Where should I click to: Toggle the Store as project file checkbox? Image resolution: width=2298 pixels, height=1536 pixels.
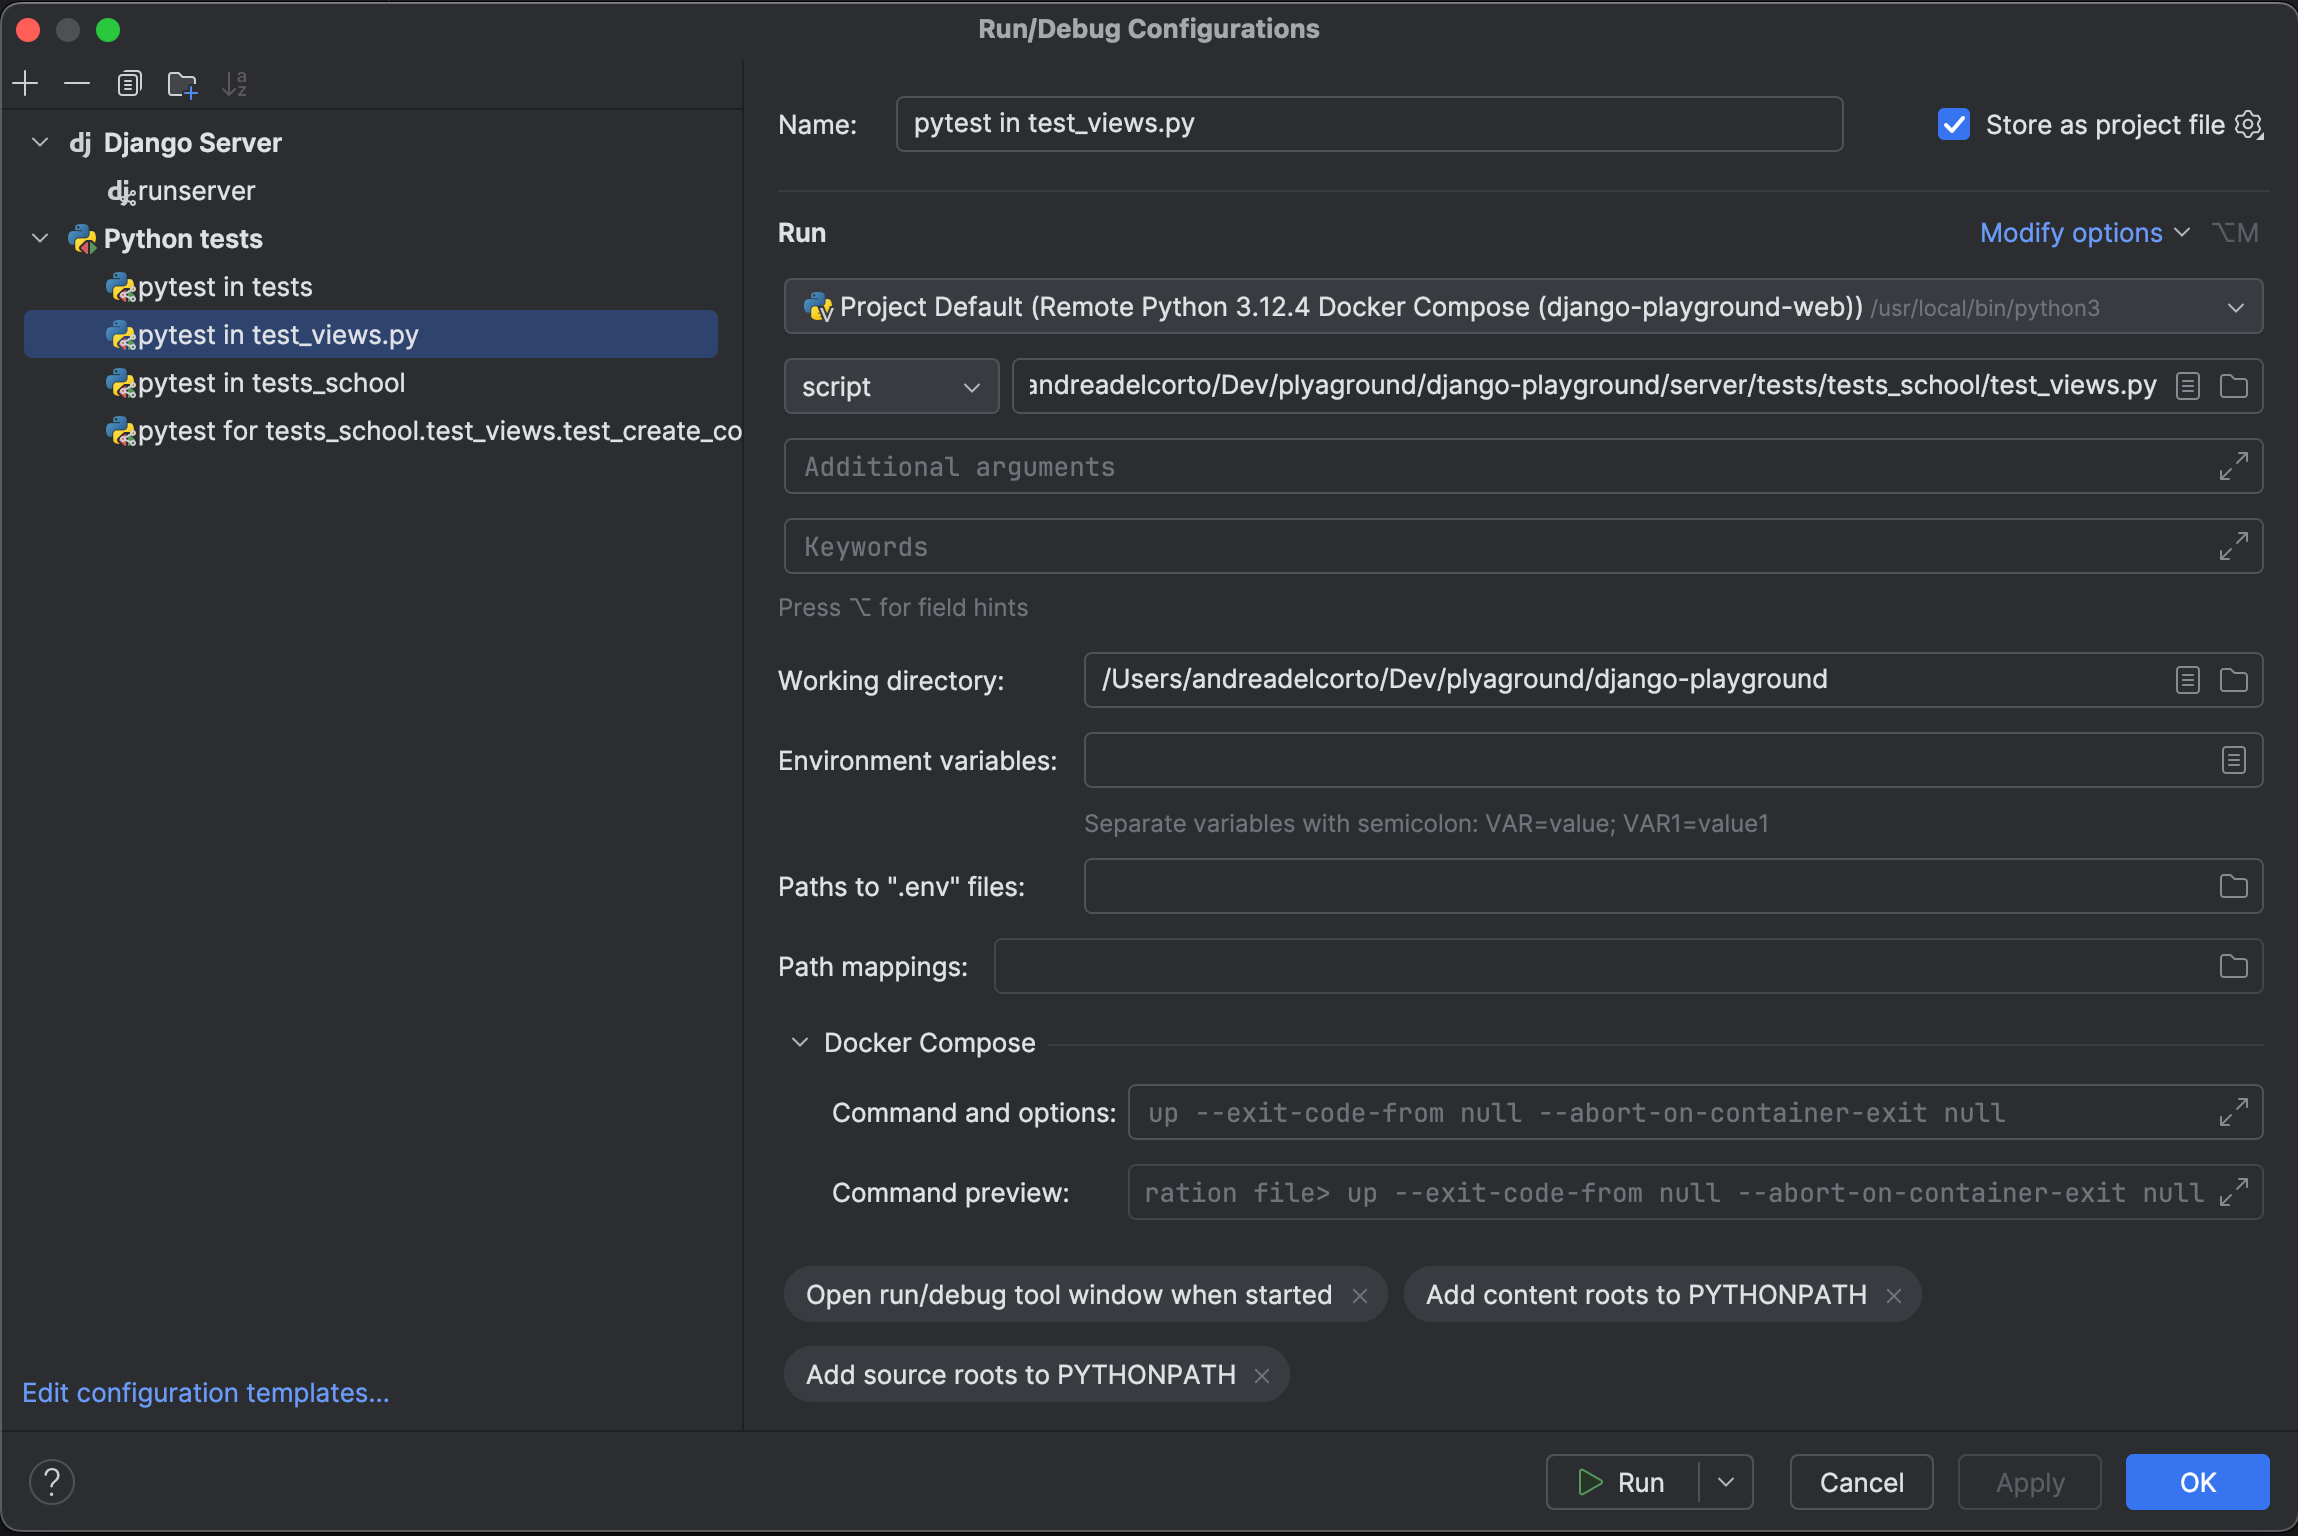click(1953, 125)
